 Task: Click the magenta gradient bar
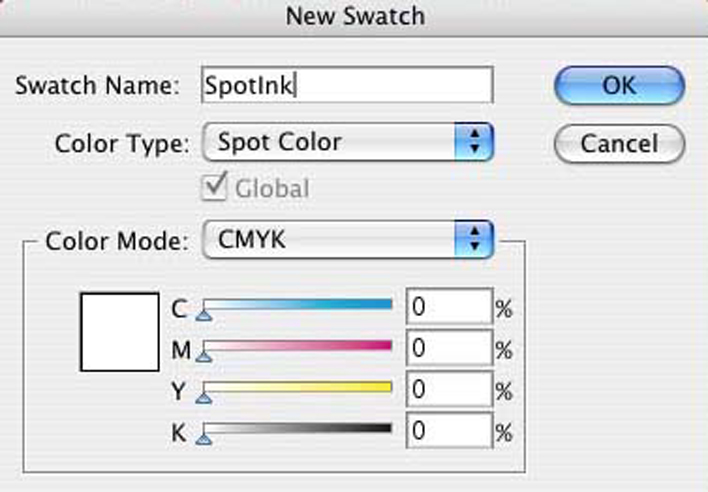298,346
